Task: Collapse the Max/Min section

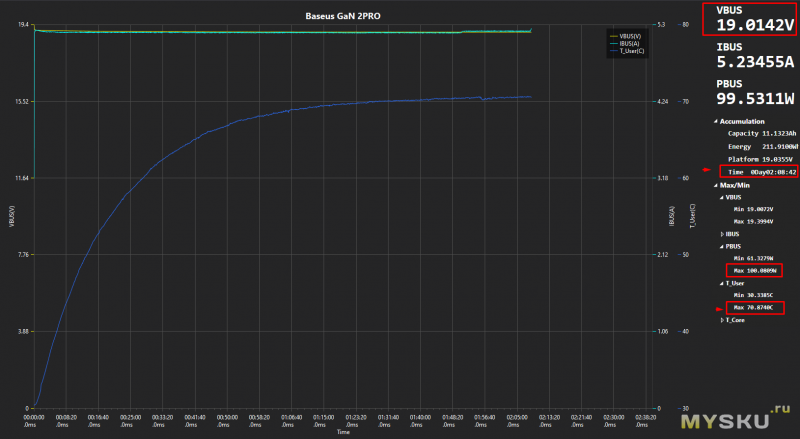Action: (x=716, y=185)
